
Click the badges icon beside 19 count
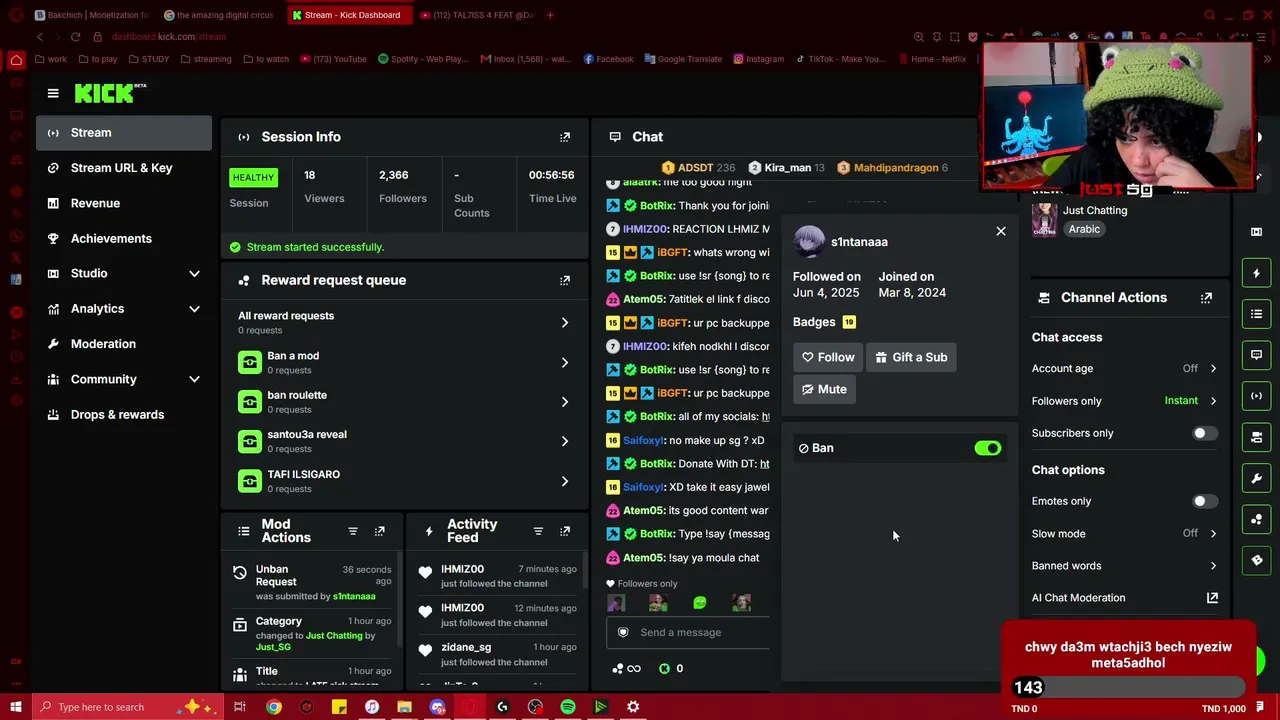pyautogui.click(x=849, y=322)
